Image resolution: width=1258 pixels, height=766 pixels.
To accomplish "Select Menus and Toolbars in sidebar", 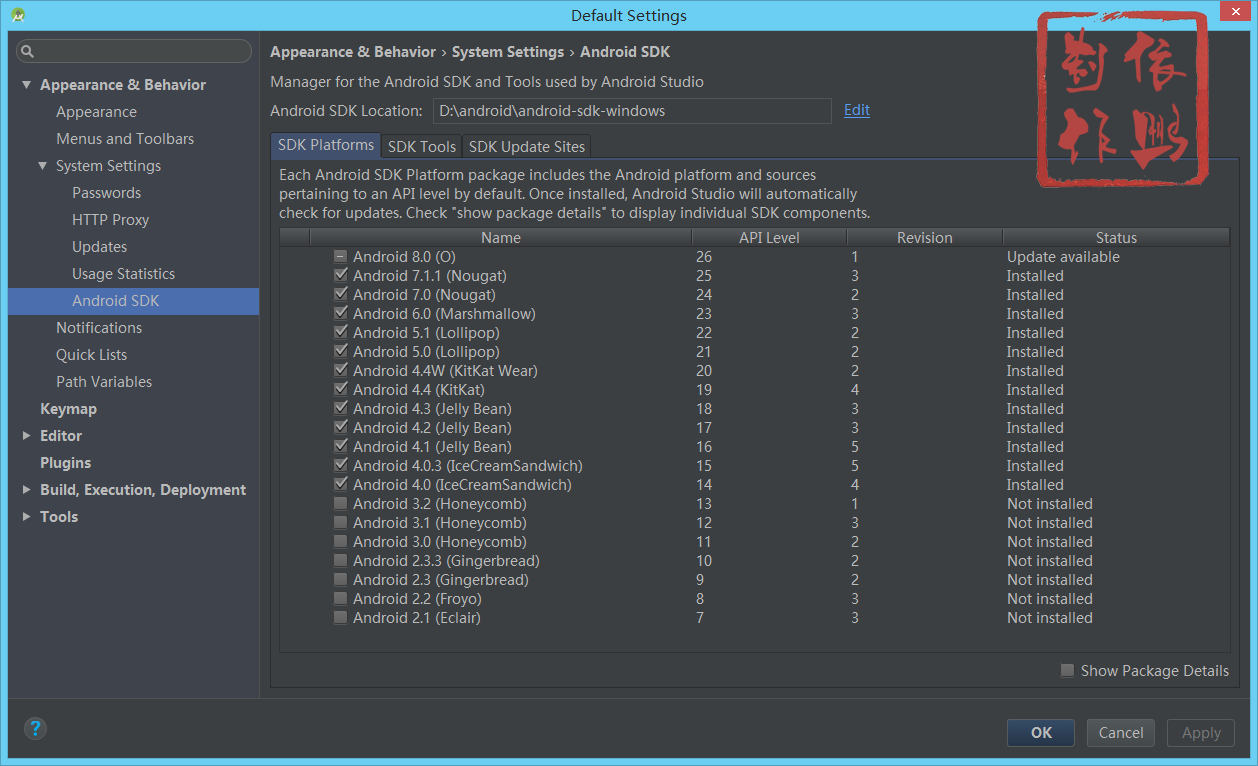I will 125,139.
